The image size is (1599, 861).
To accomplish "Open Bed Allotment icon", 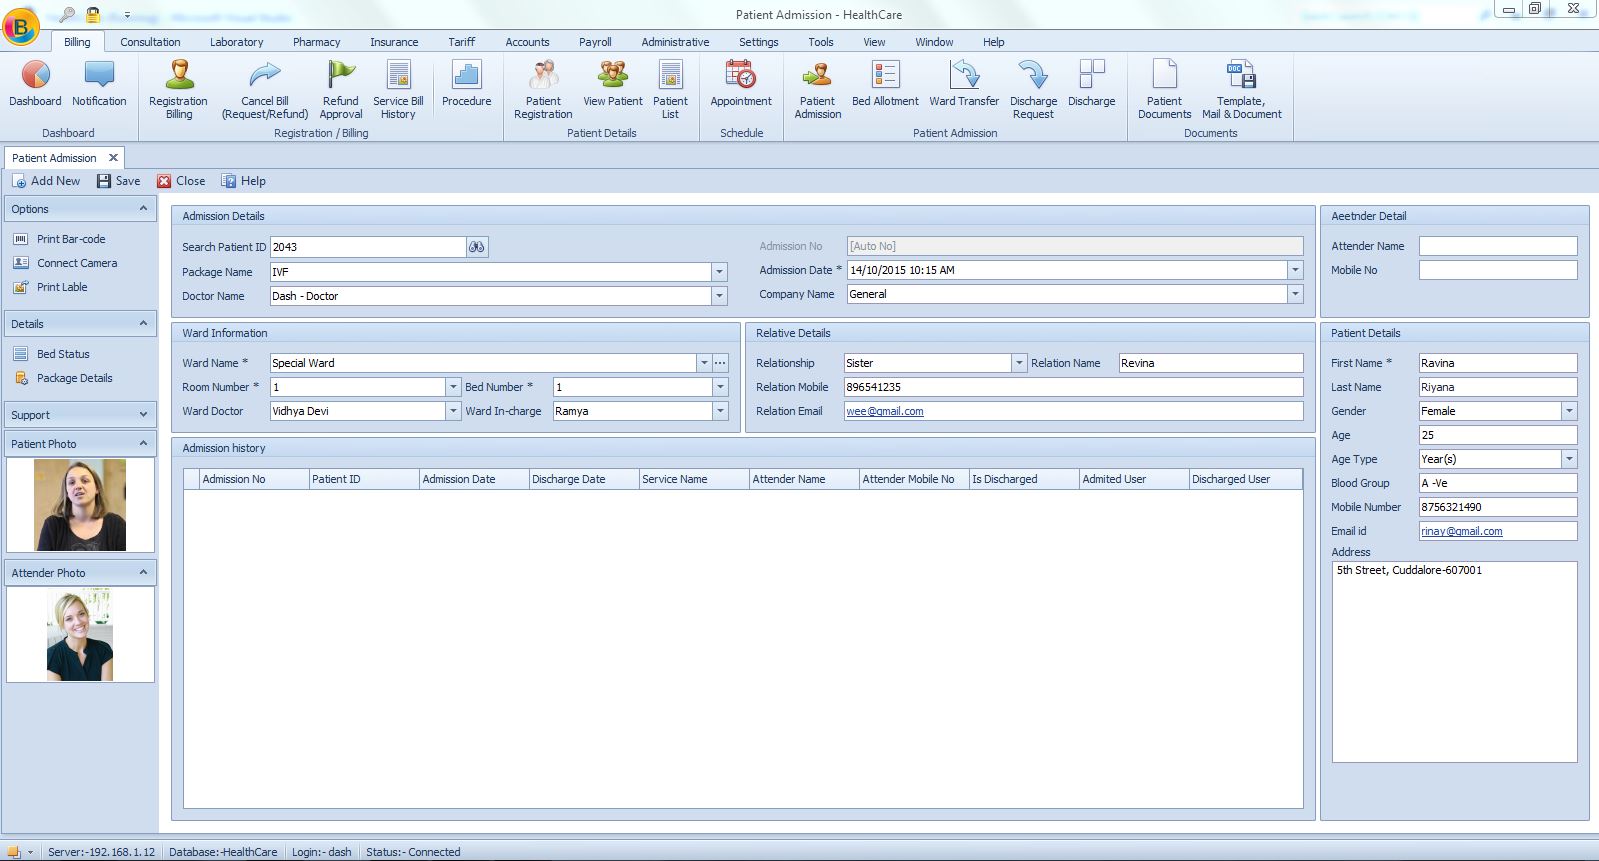I will coord(885,83).
